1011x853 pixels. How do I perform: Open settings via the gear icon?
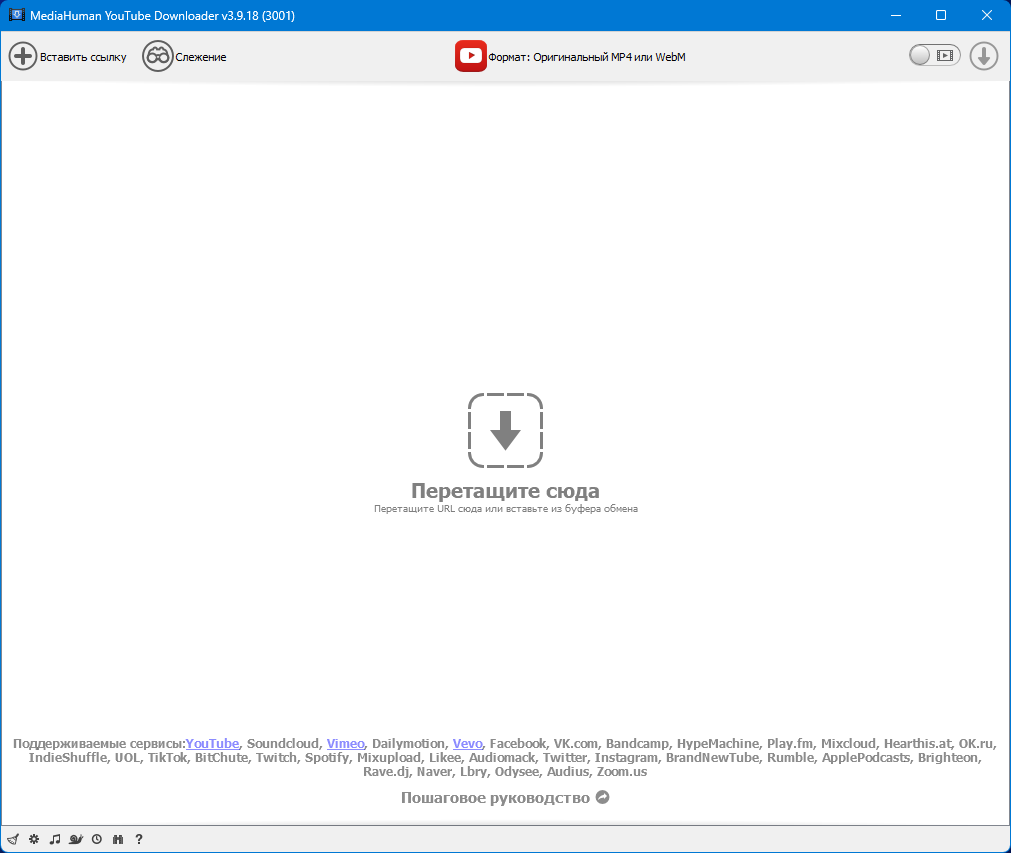tap(34, 839)
